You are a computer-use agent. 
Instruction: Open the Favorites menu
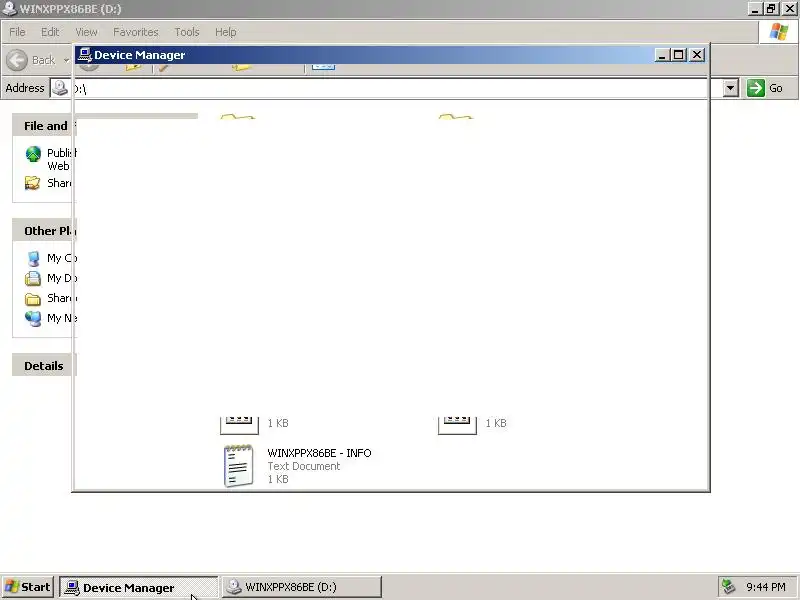[136, 32]
